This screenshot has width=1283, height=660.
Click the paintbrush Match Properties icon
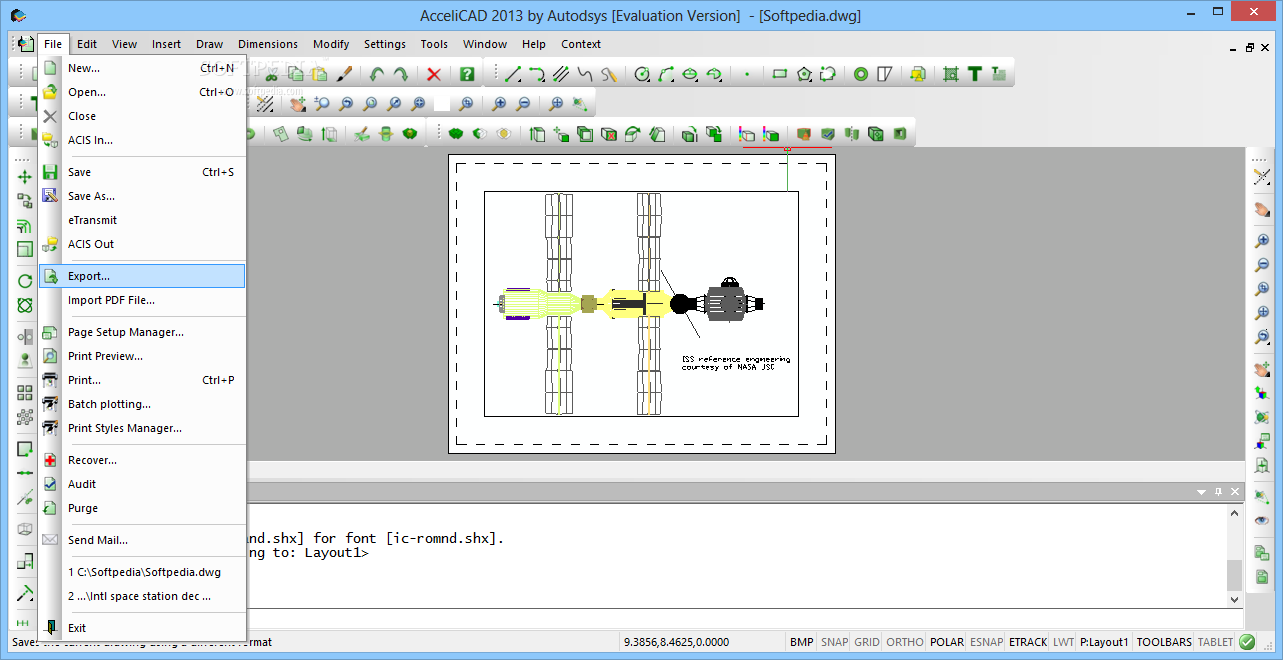(x=343, y=74)
